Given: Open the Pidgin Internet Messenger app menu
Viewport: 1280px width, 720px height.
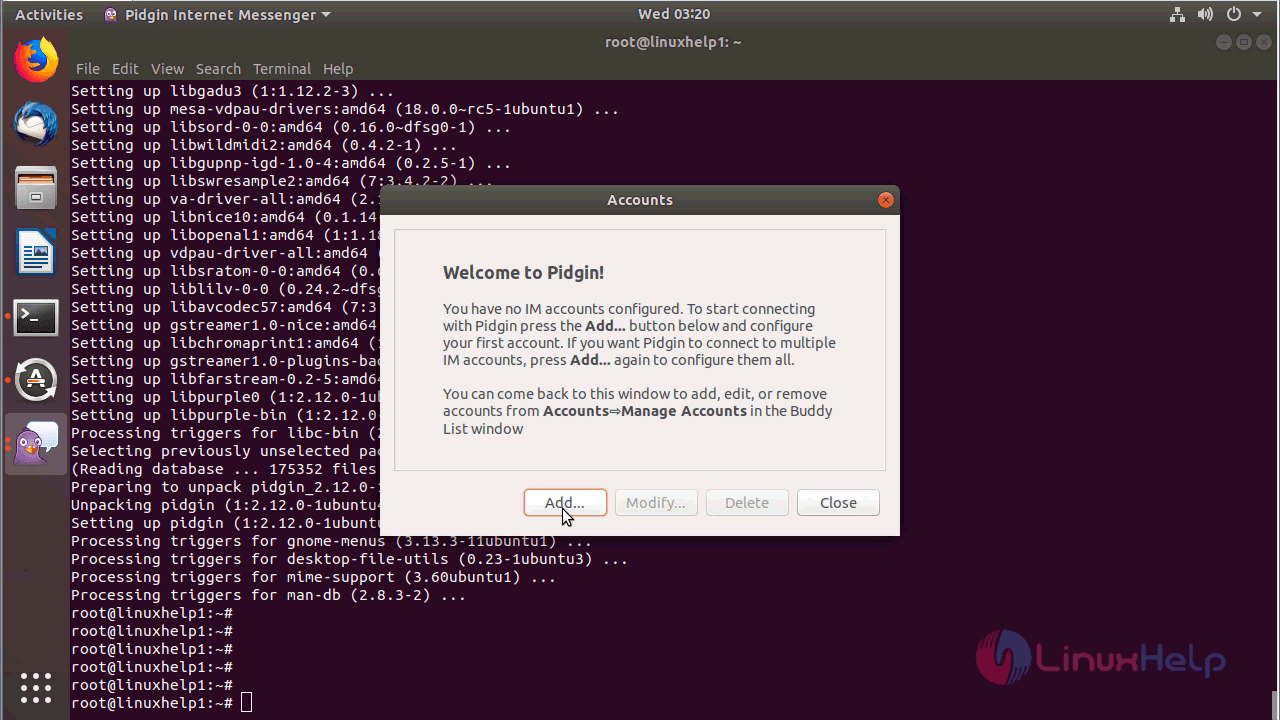Looking at the screenshot, I should [x=217, y=15].
